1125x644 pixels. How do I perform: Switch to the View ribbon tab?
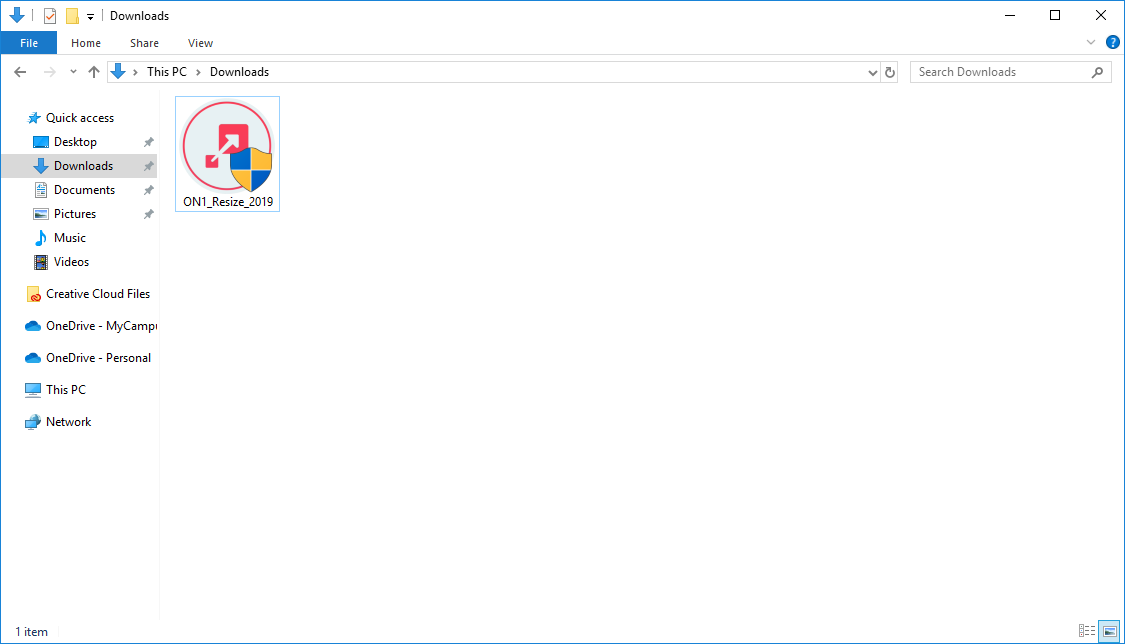point(200,43)
